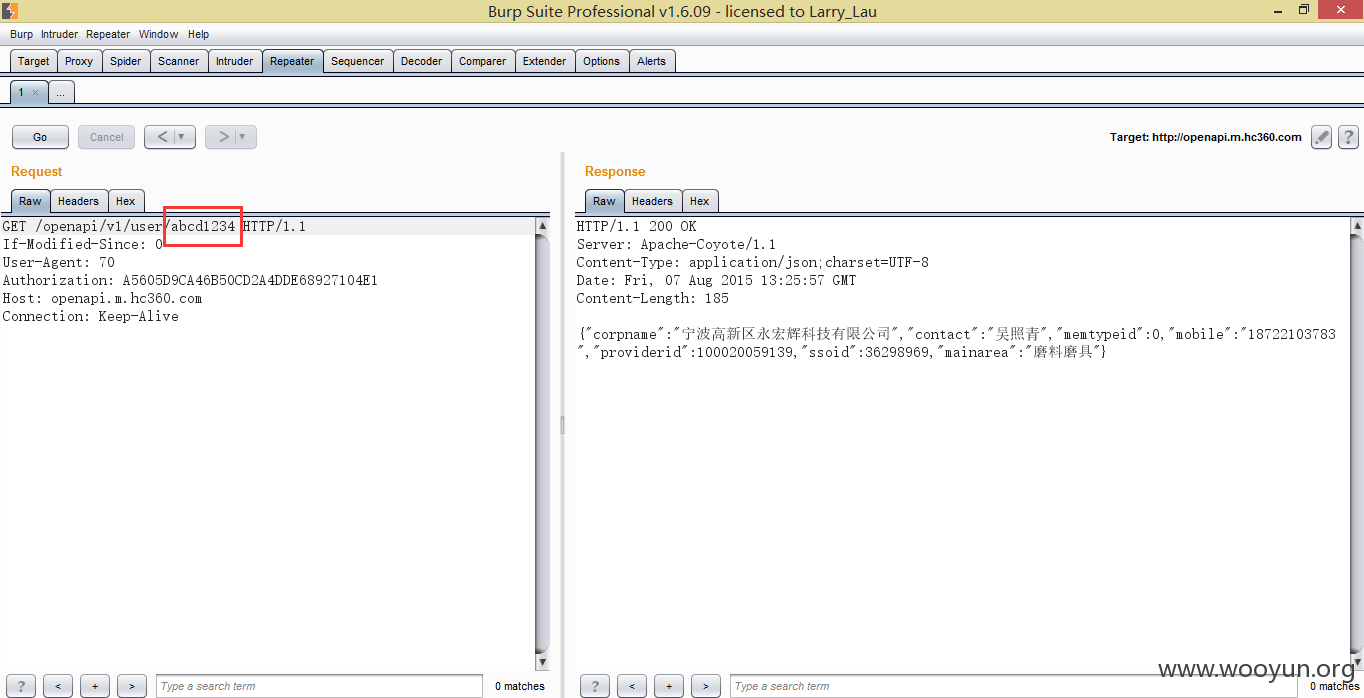Click request search plus options button

[95, 686]
